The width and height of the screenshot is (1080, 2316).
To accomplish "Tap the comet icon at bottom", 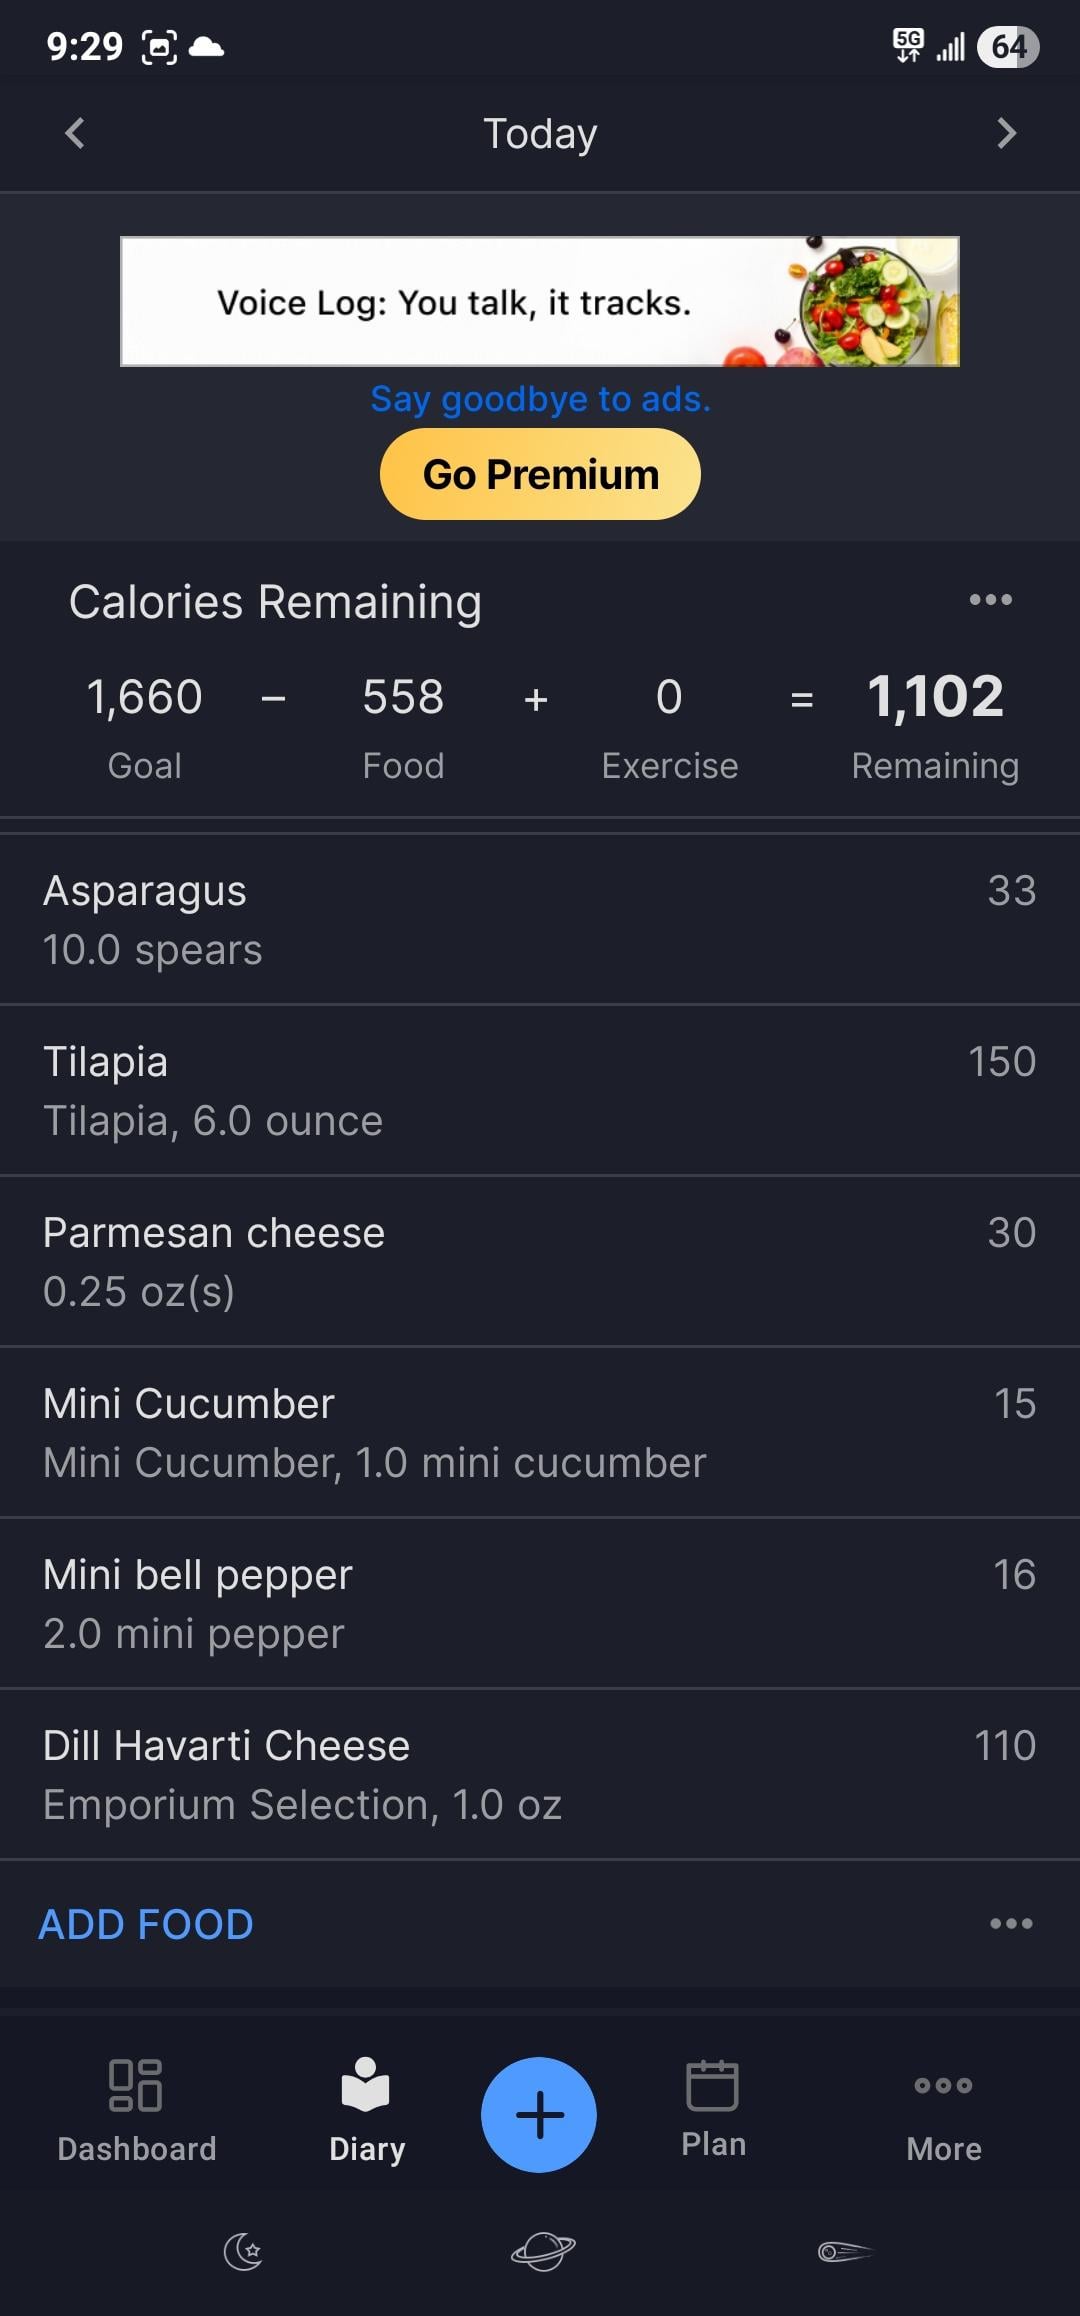I will [x=845, y=2252].
